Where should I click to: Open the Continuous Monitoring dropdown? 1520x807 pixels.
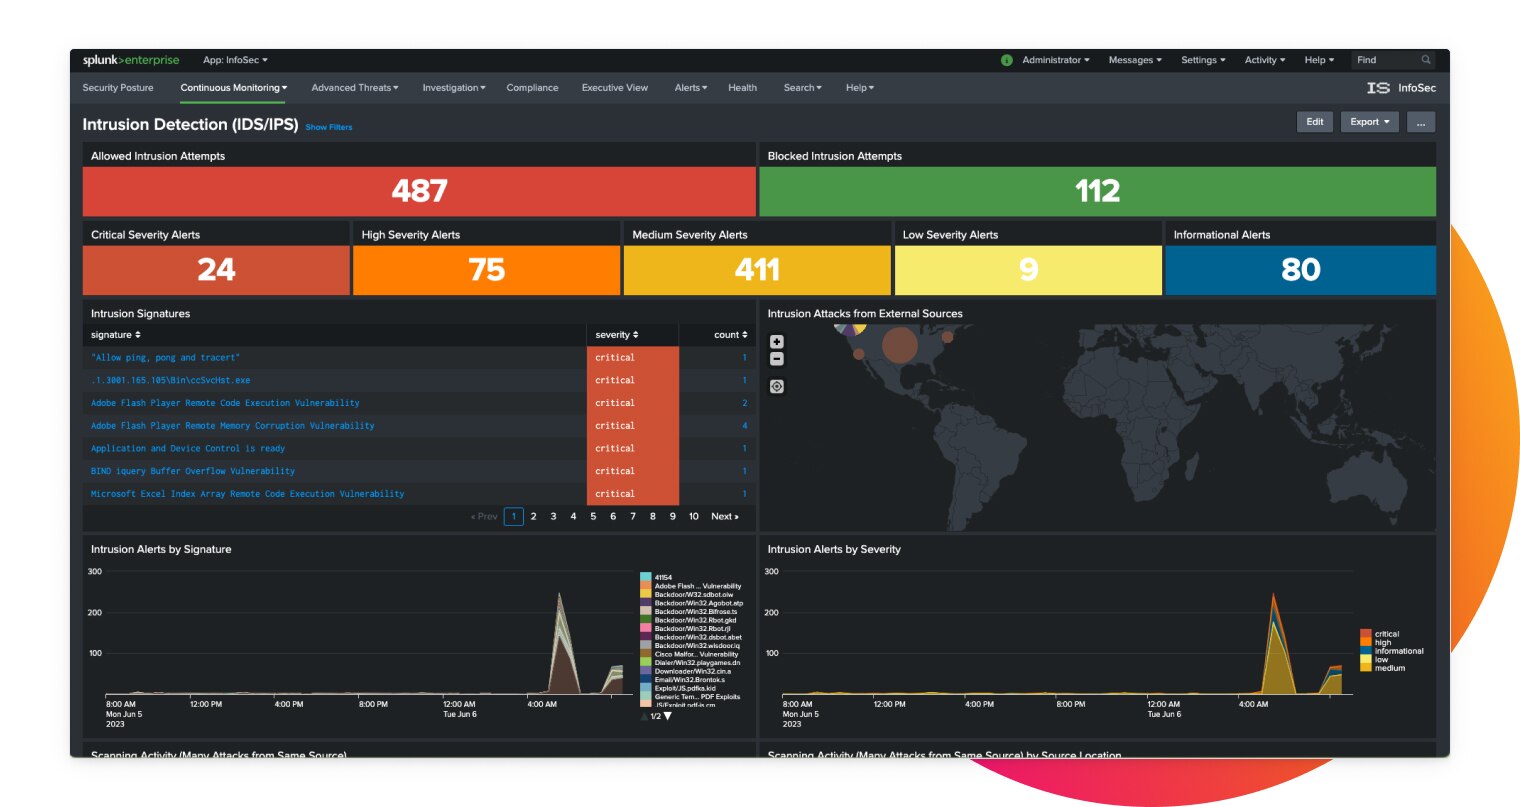(234, 88)
